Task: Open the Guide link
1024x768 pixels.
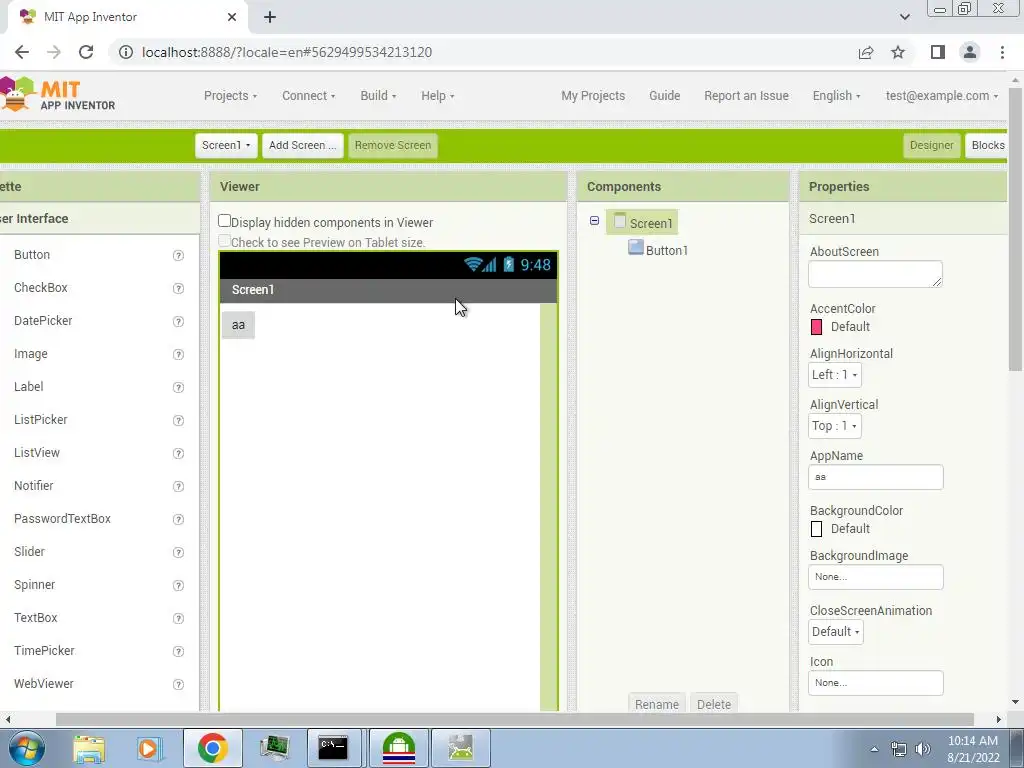Action: click(664, 95)
